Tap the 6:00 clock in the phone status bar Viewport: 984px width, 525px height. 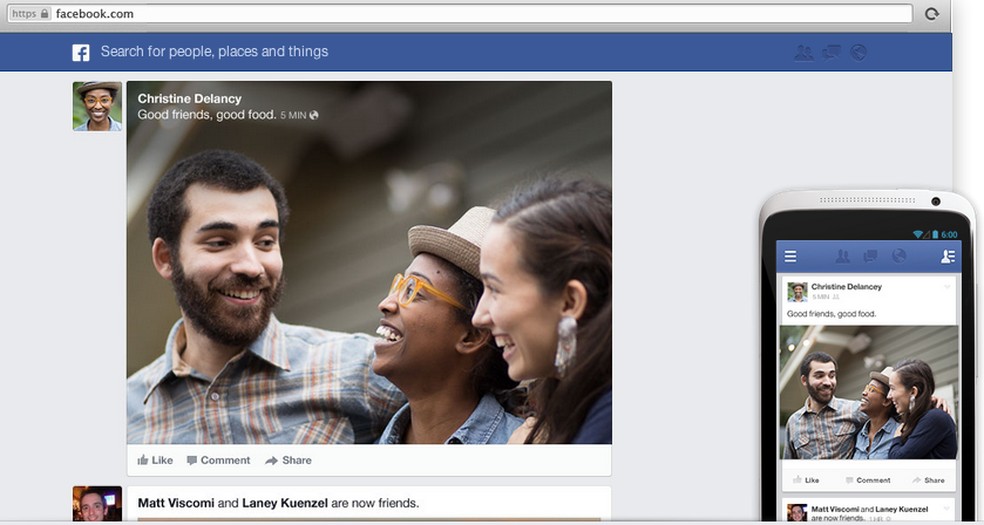pyautogui.click(x=949, y=235)
